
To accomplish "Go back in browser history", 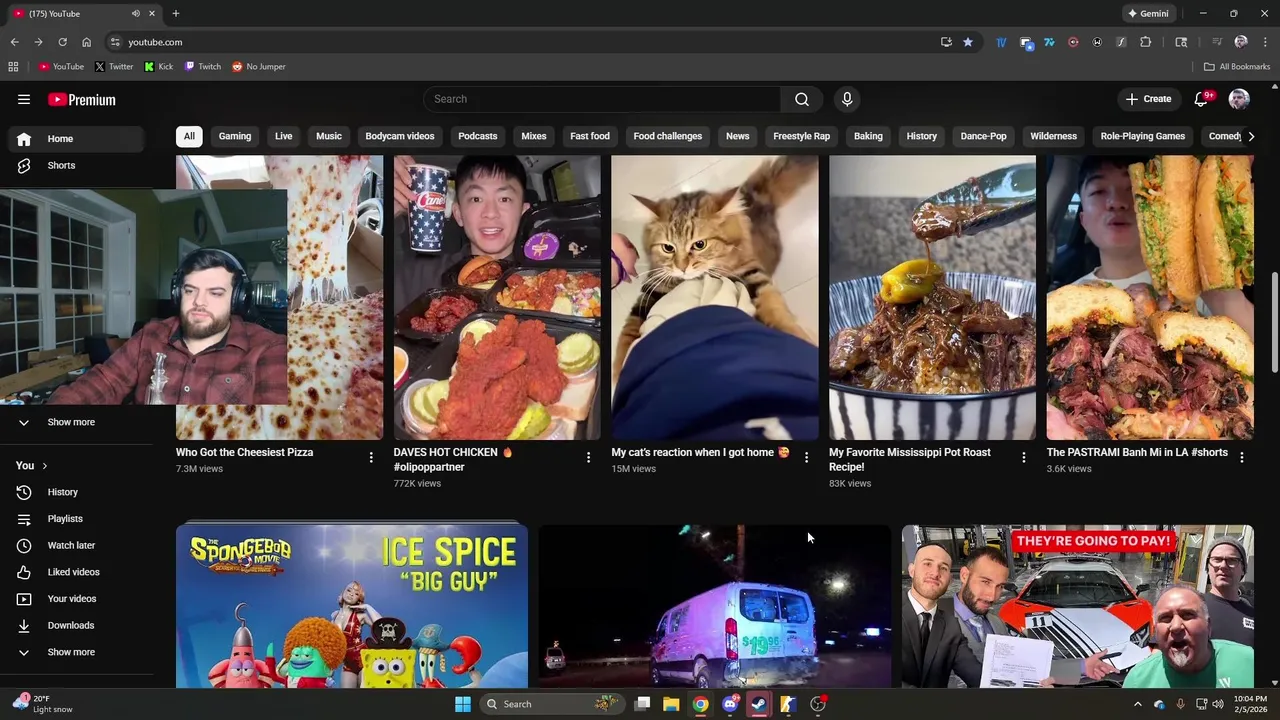I will click(14, 42).
